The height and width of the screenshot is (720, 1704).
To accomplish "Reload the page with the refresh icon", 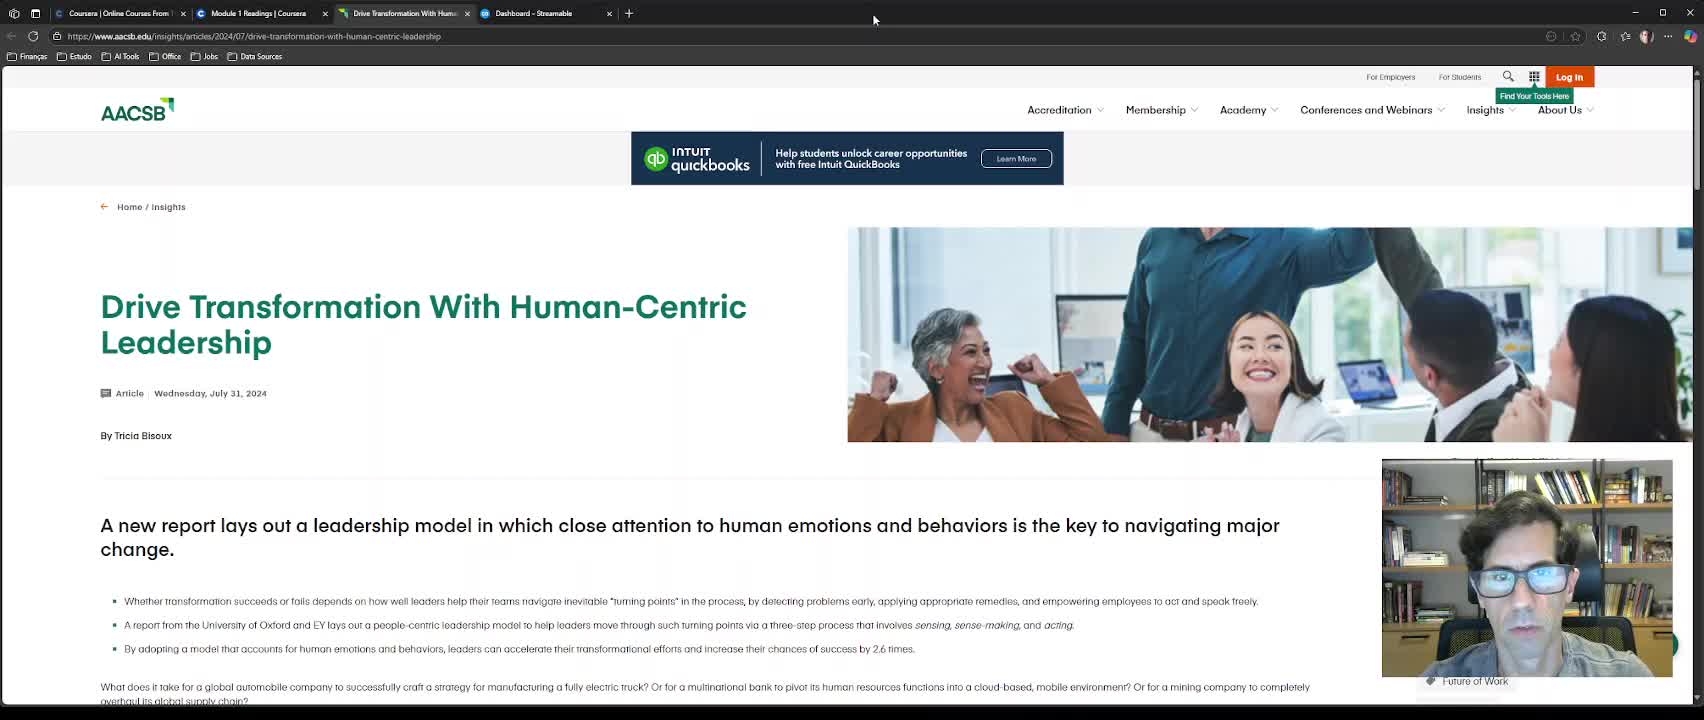I will [x=33, y=36].
